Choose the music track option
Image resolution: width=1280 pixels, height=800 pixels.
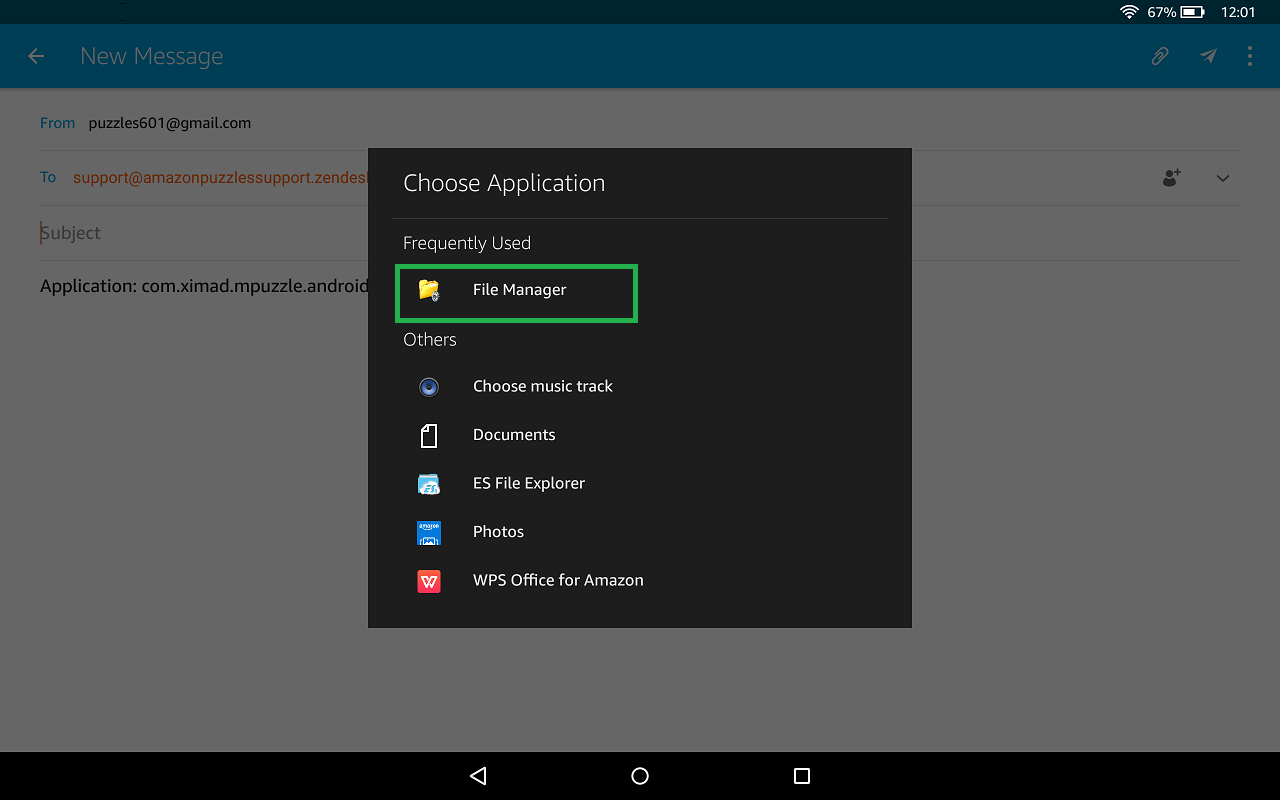pyautogui.click(x=542, y=386)
